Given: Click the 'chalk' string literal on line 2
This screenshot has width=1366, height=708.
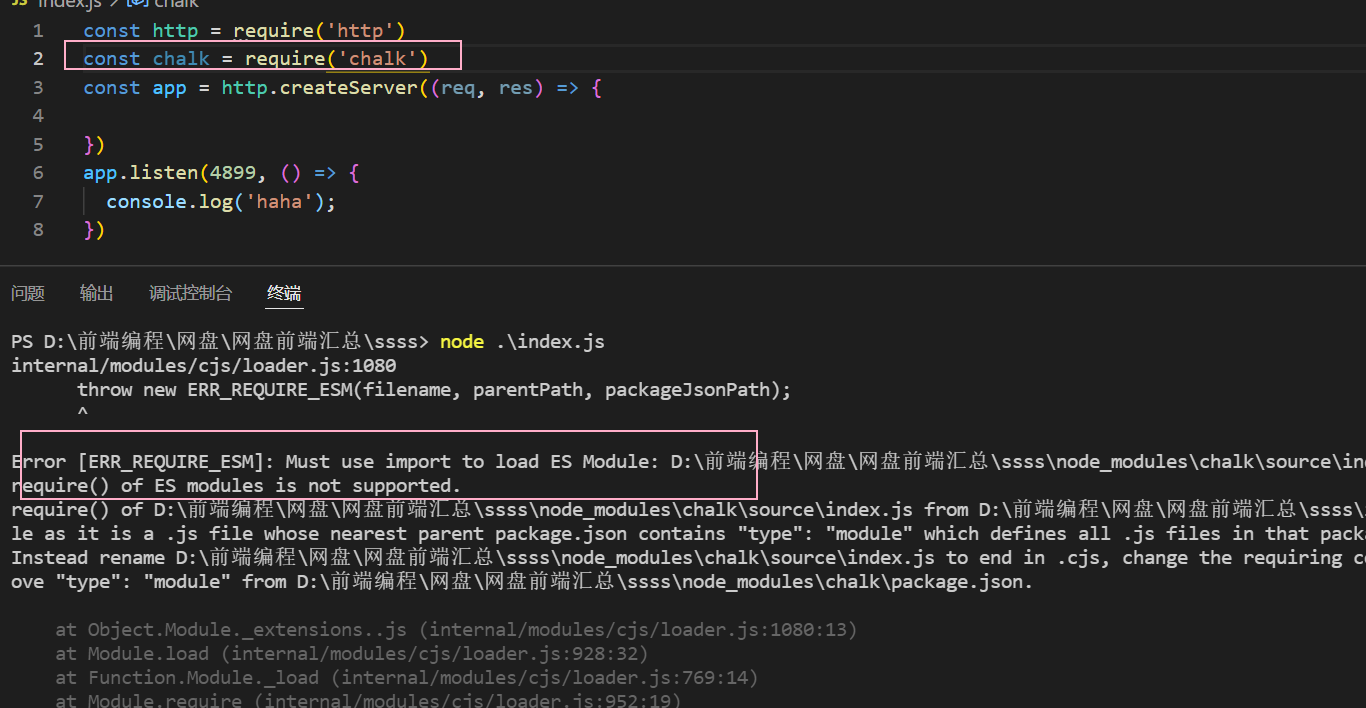Looking at the screenshot, I should coord(378,58).
